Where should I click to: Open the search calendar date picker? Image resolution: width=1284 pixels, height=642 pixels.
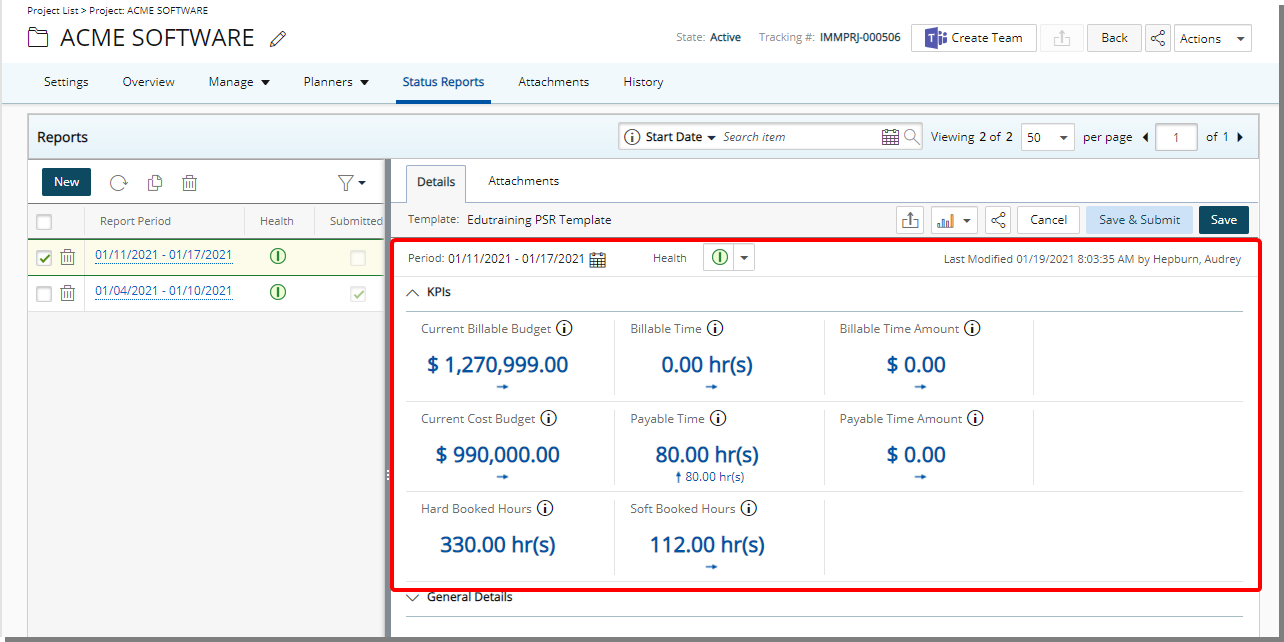click(x=890, y=137)
